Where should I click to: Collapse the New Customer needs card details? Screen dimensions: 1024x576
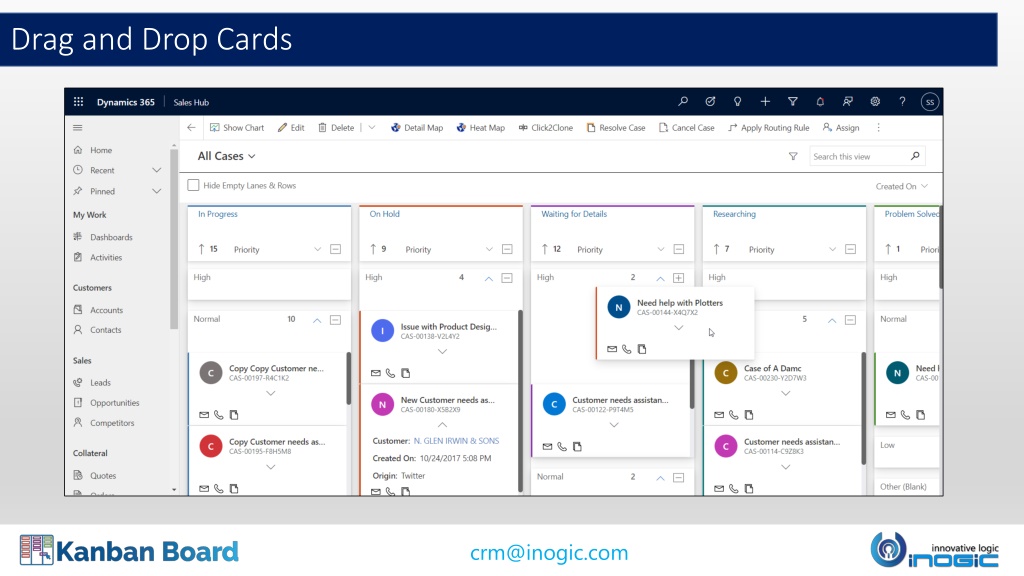point(442,425)
